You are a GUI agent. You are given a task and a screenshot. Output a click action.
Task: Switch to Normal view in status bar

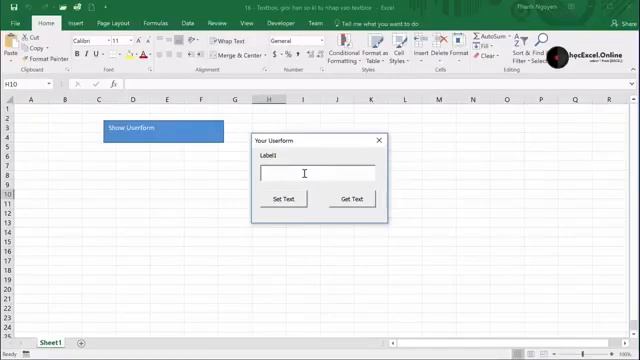518,354
